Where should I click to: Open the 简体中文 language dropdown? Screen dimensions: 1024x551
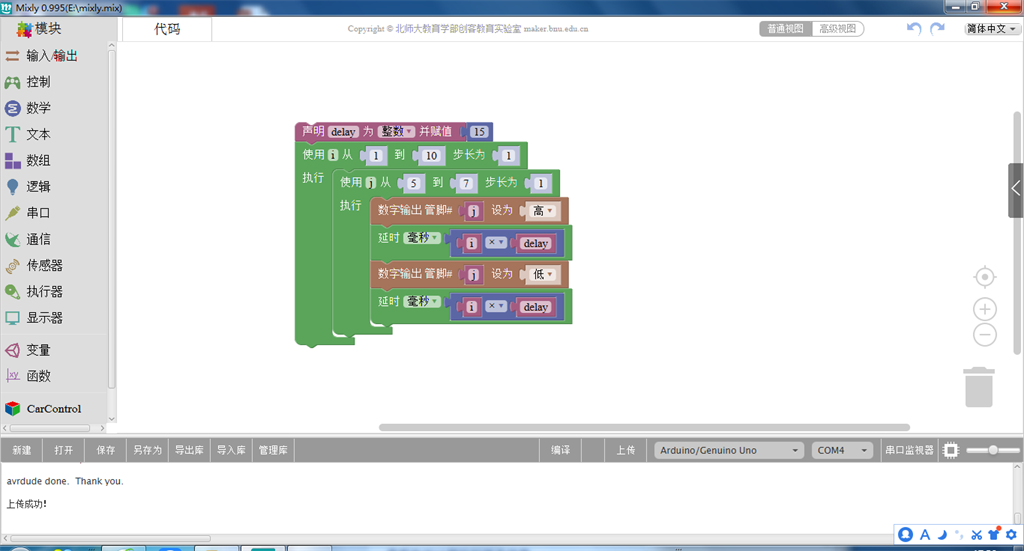tap(991, 29)
